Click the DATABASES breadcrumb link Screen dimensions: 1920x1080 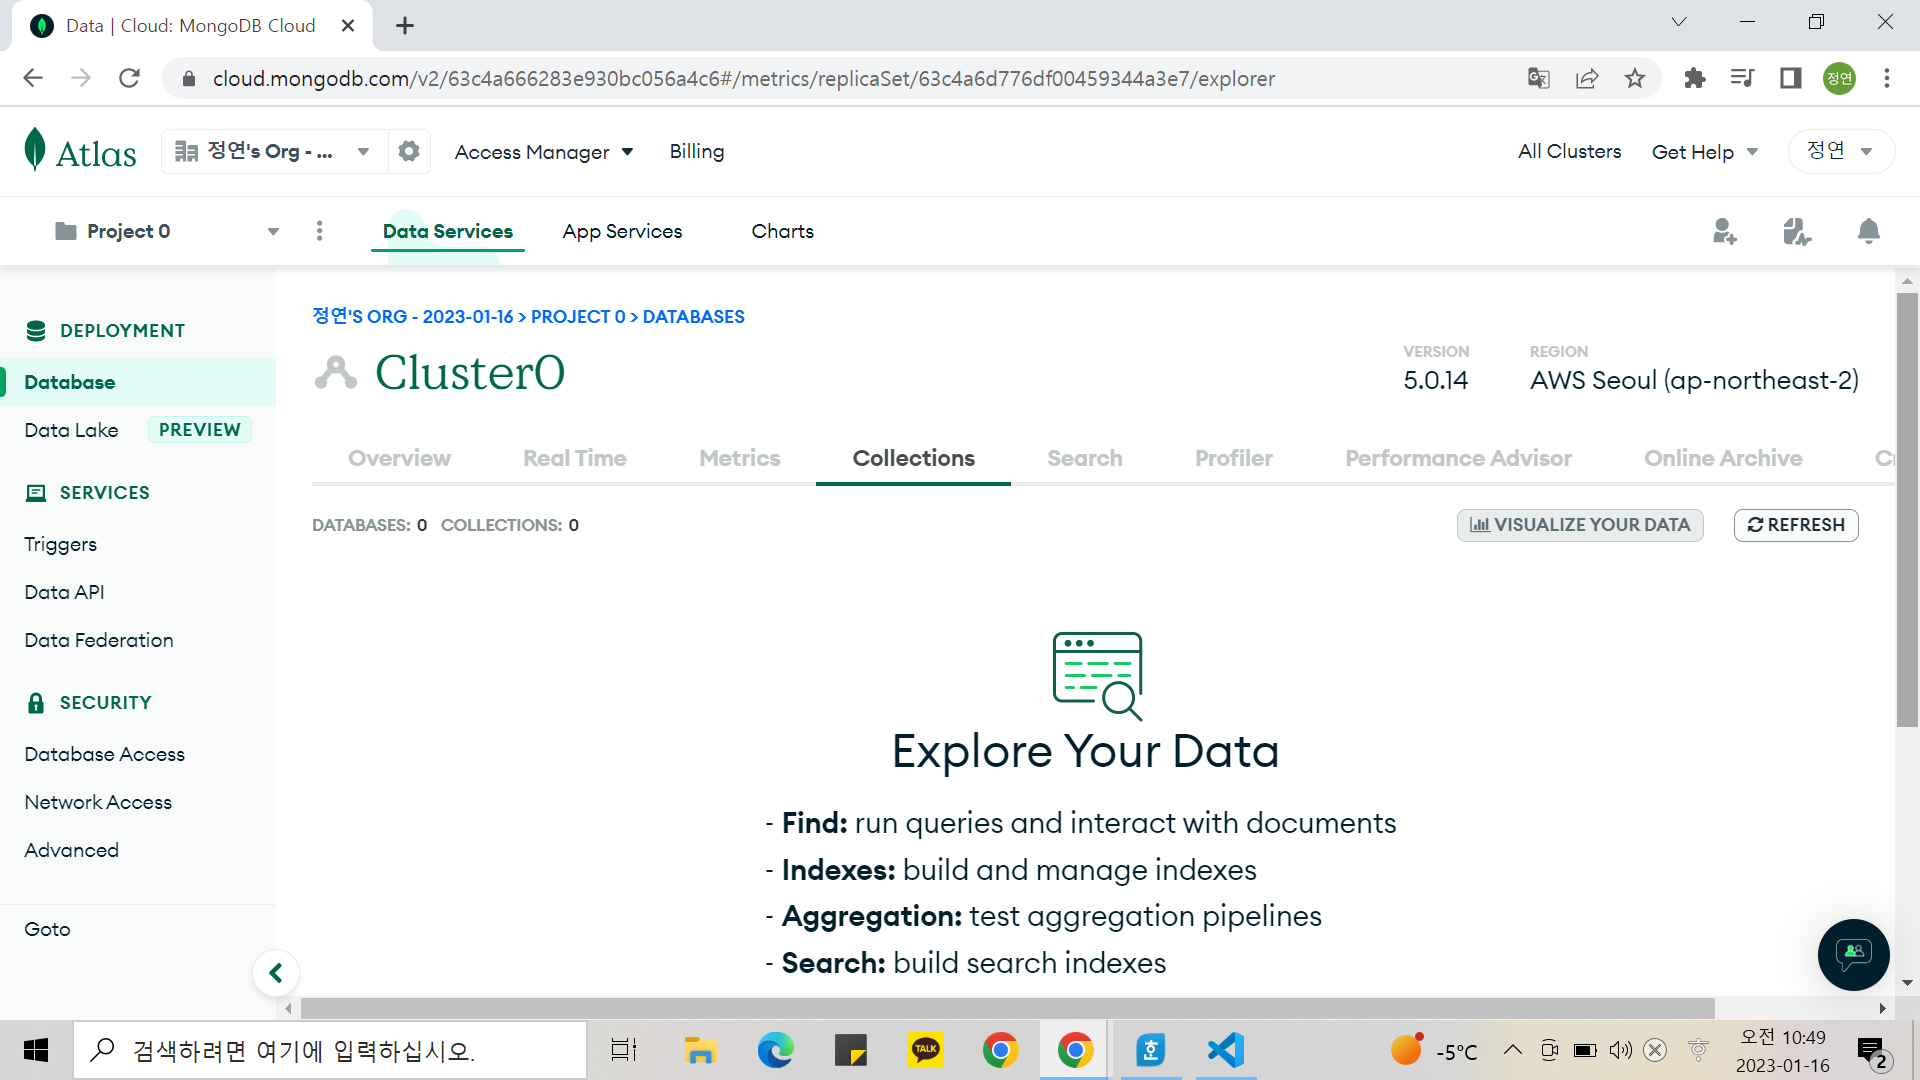(694, 317)
